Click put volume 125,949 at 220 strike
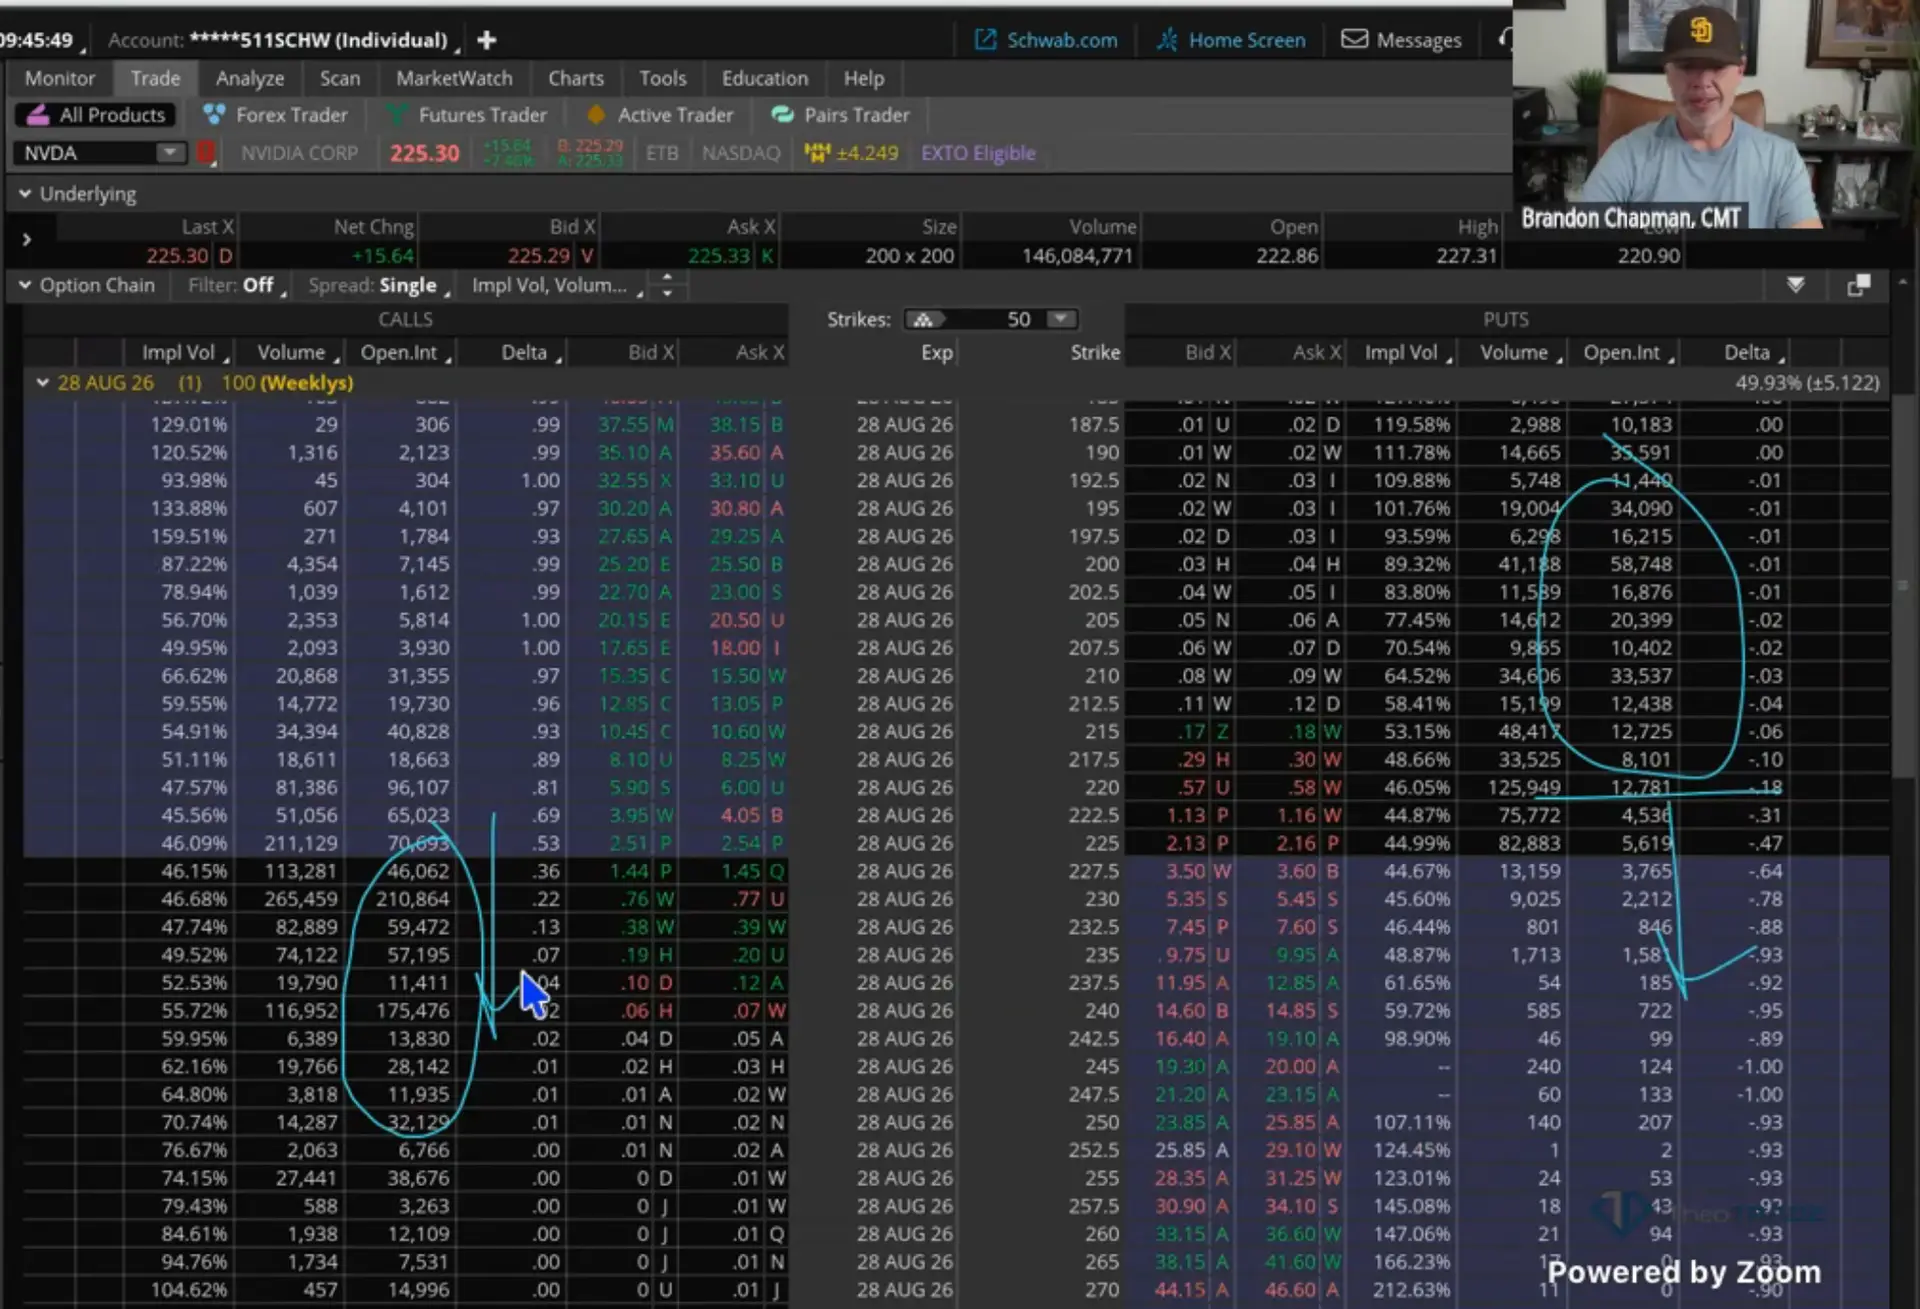Viewport: 1920px width, 1309px height. point(1523,787)
